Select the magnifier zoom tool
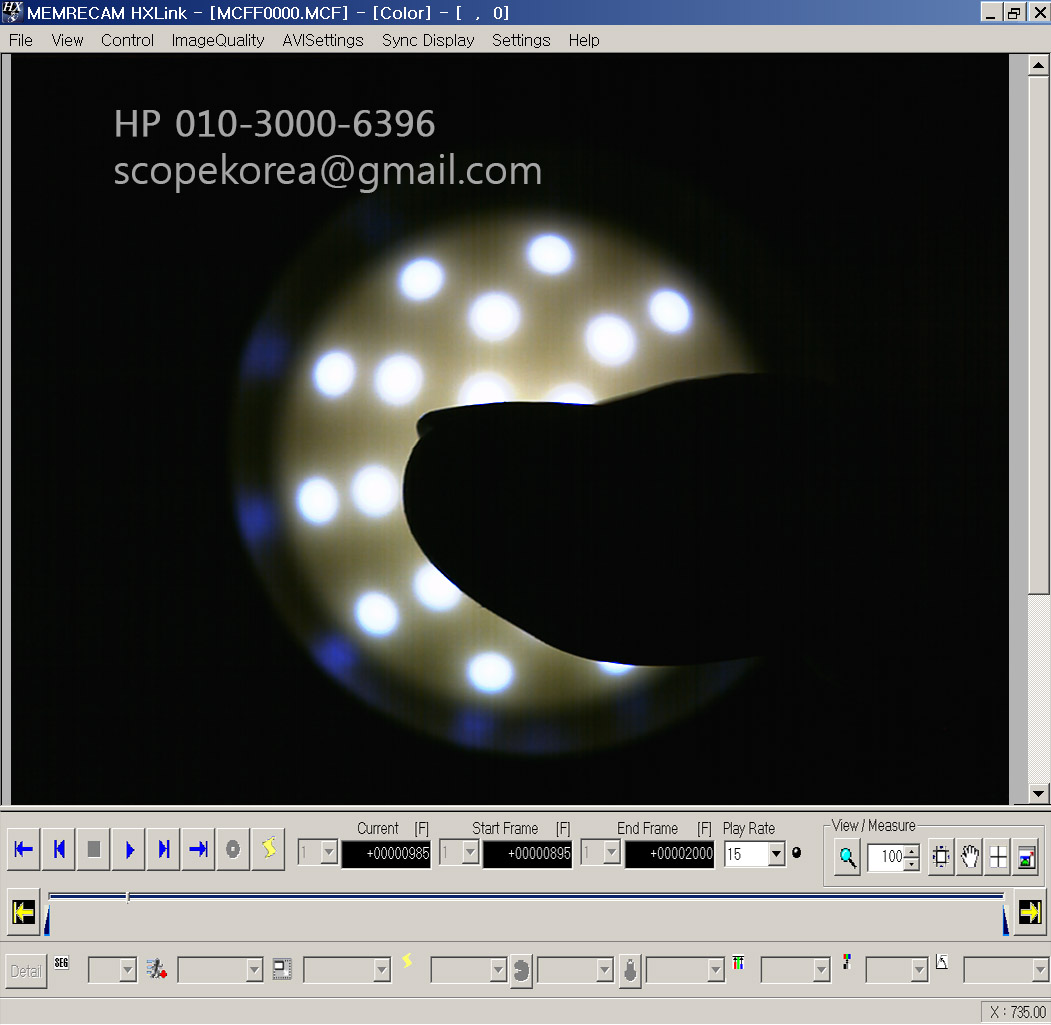The image size is (1051, 1025). [847, 857]
